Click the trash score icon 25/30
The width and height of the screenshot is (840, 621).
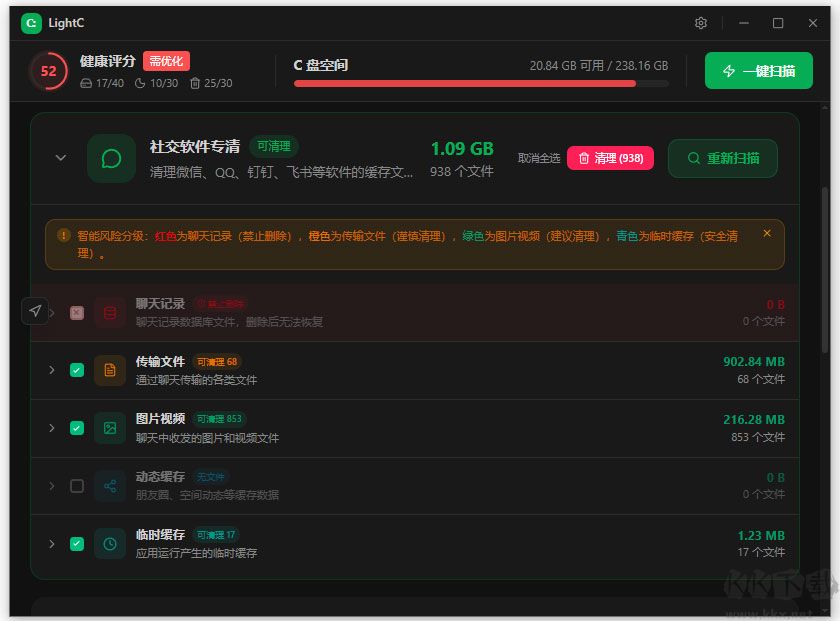195,84
